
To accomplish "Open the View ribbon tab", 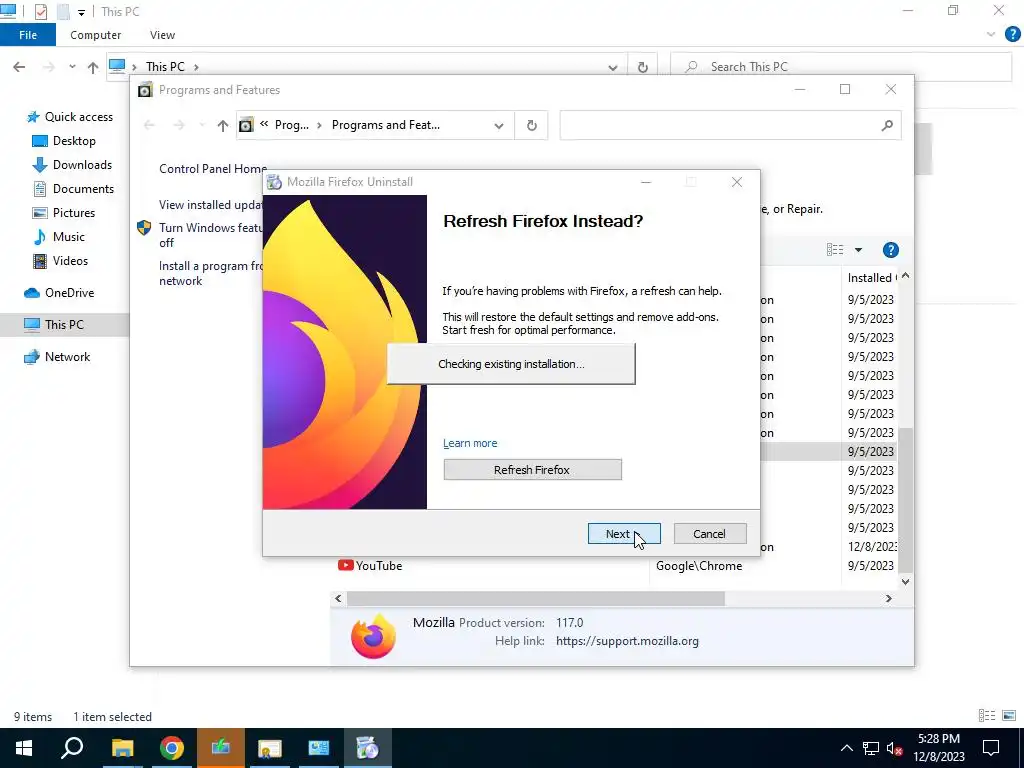I will point(162,35).
